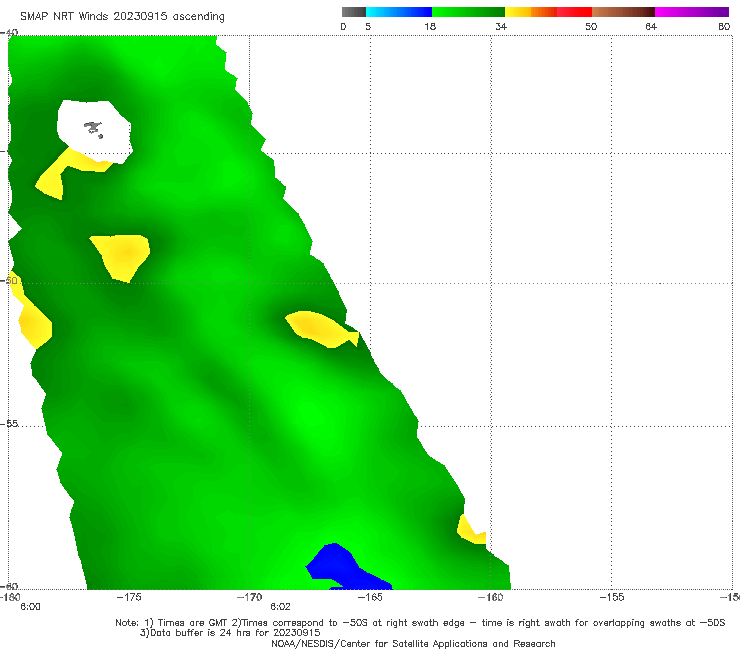Screen dimensions: 740x650
Task: Click the longitude label '-170'
Action: (x=250, y=597)
